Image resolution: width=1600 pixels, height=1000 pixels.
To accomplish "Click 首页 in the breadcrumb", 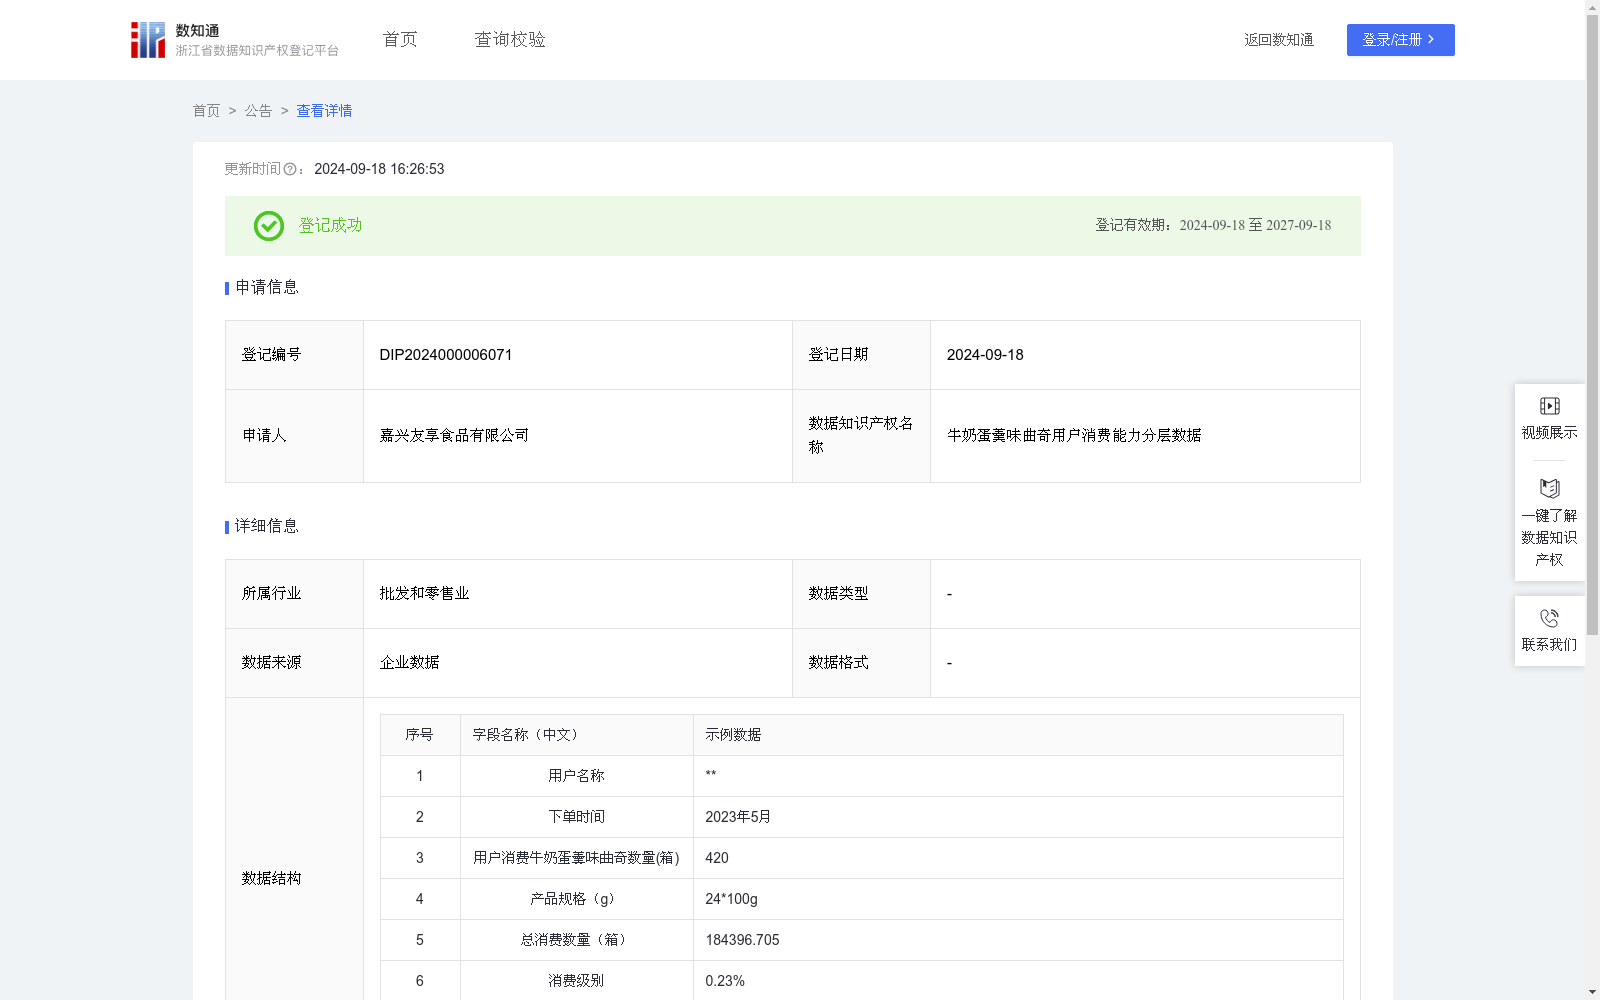I will pos(206,111).
